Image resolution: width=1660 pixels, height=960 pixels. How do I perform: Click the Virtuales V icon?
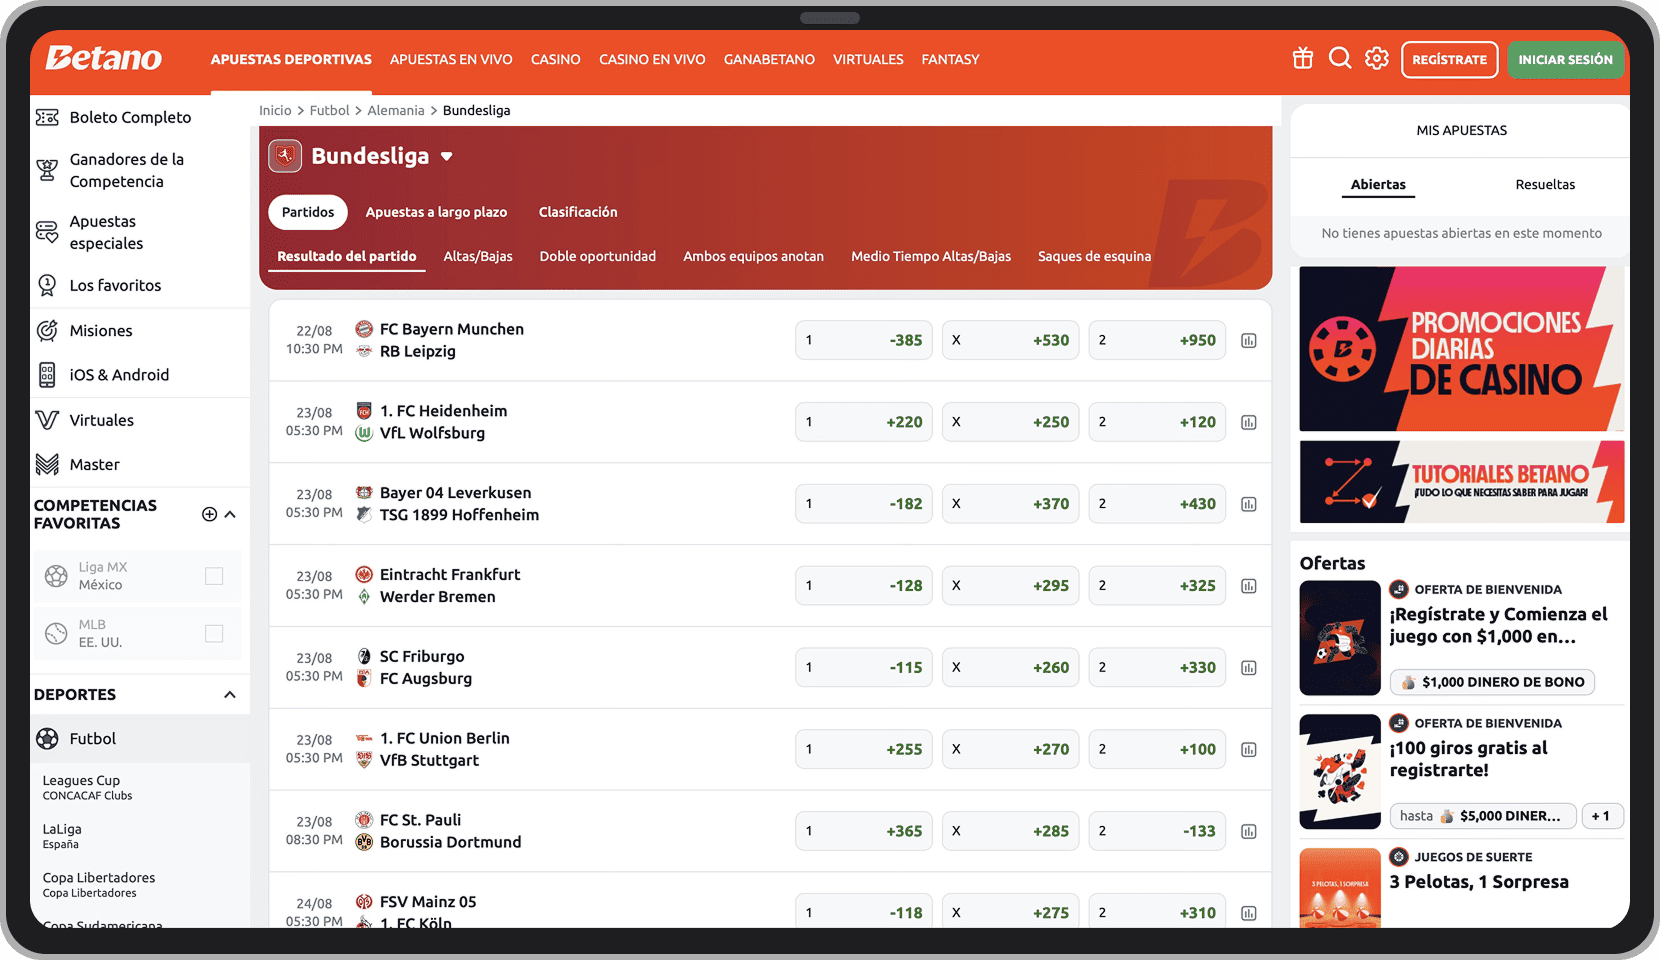tap(47, 420)
